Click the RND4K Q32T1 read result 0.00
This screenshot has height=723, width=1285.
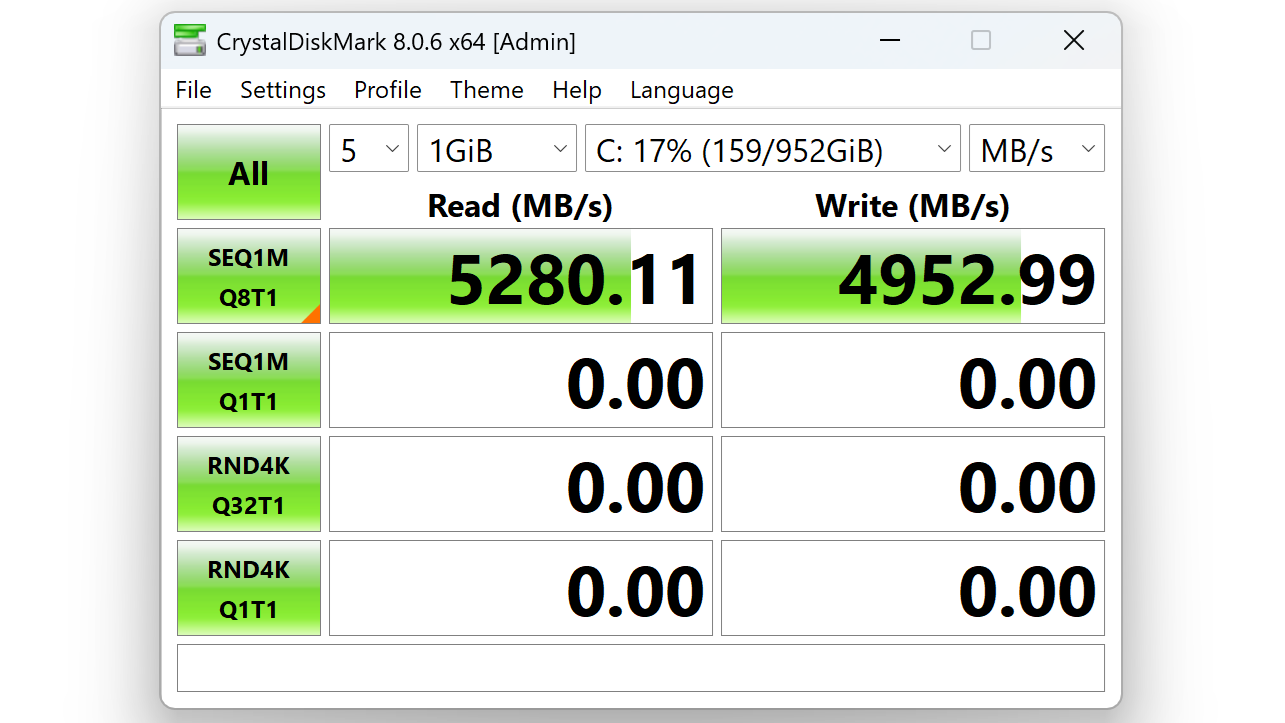(521, 484)
